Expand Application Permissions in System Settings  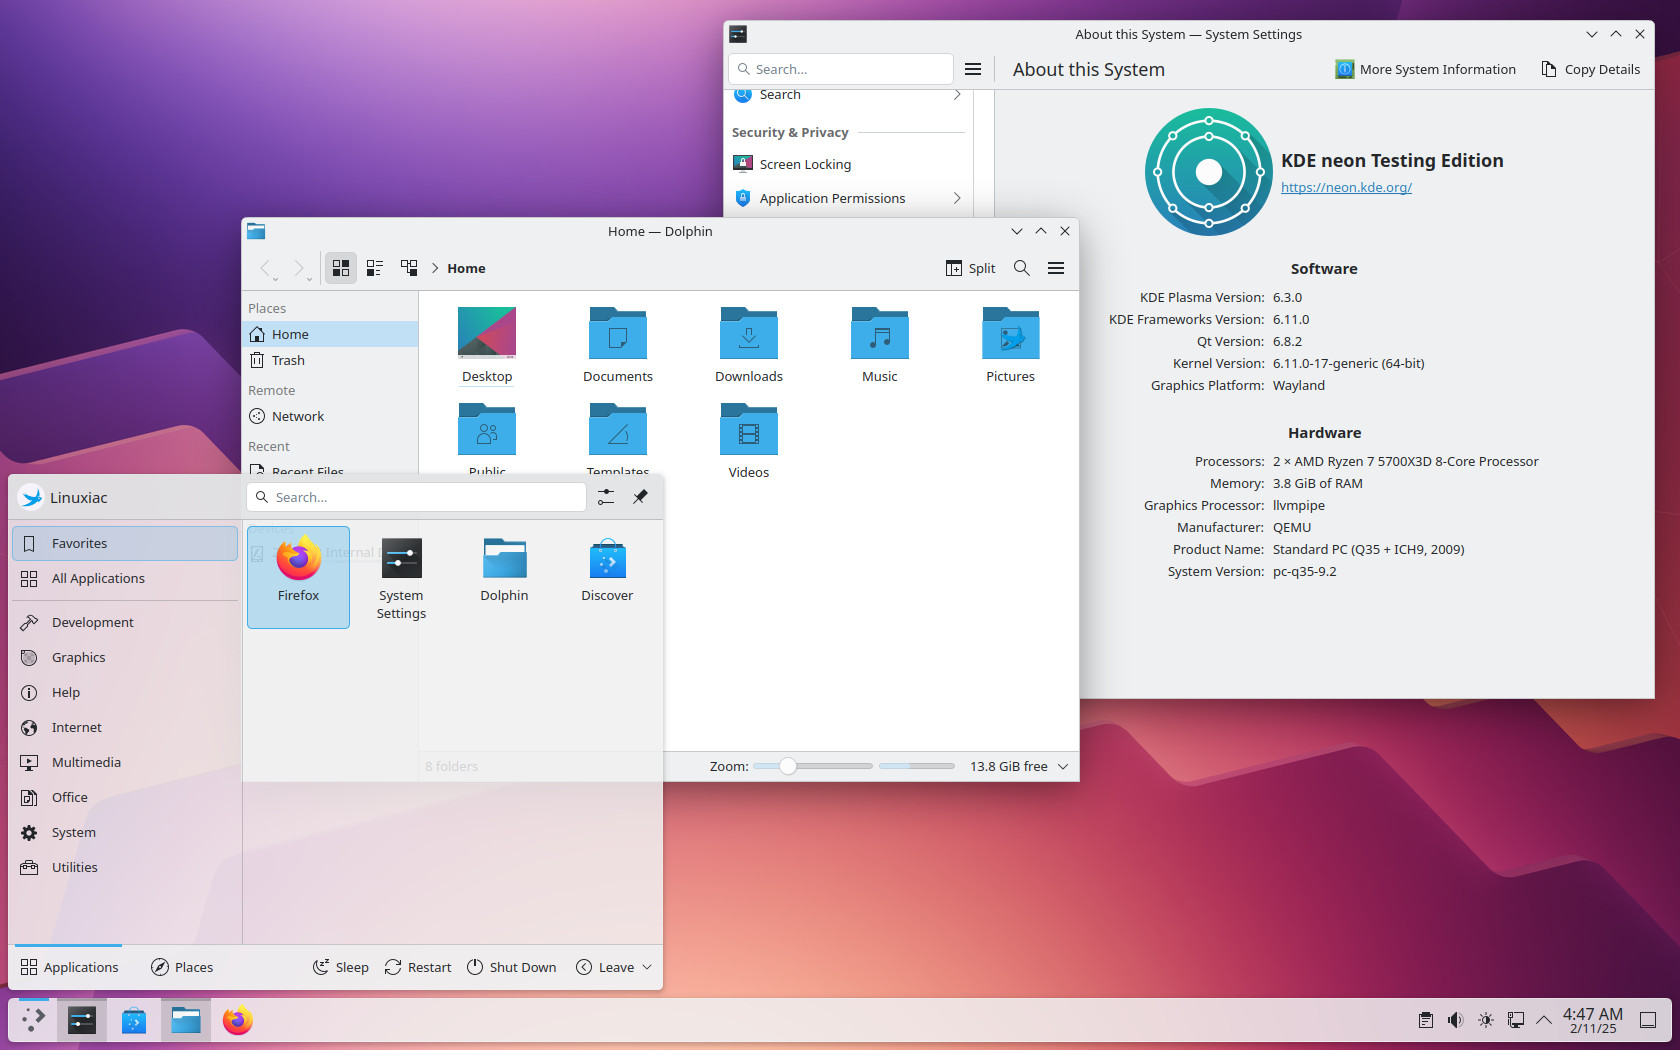[x=957, y=198]
